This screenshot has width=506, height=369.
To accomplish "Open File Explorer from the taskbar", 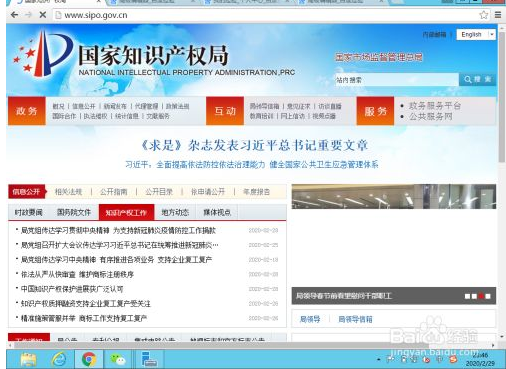I will pos(29,360).
